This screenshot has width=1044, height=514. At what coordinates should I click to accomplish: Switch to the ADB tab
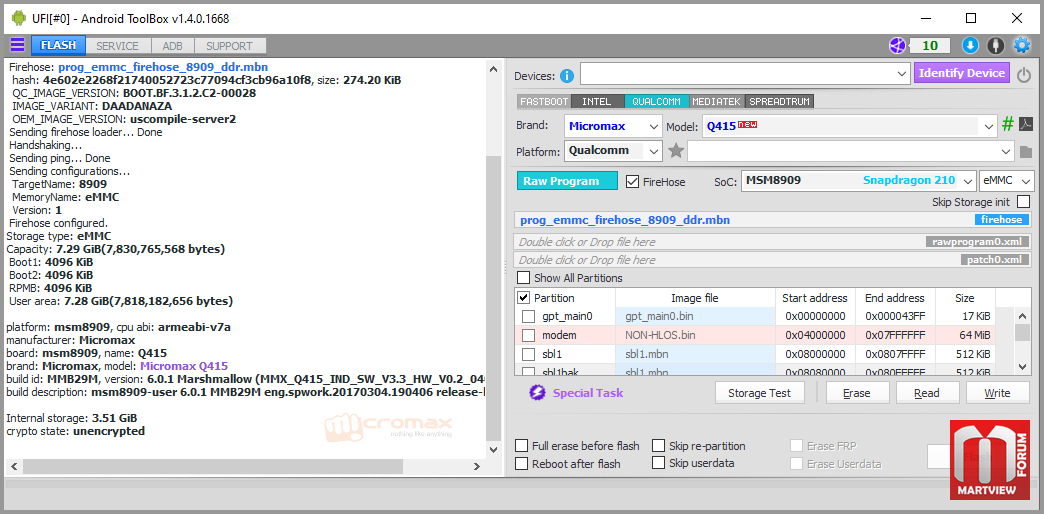click(x=172, y=46)
